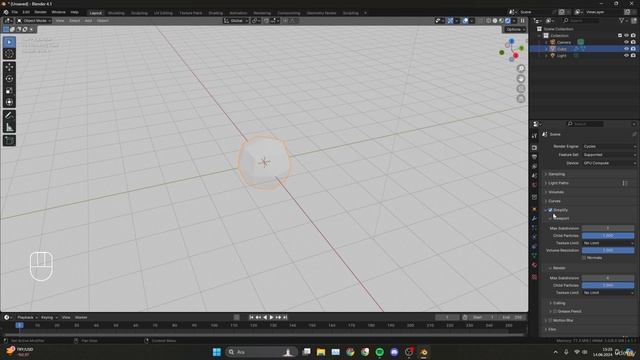Viewport: 640px width, 360px height.
Task: Switch perspective/orthographic view icon
Action: click(x=521, y=99)
